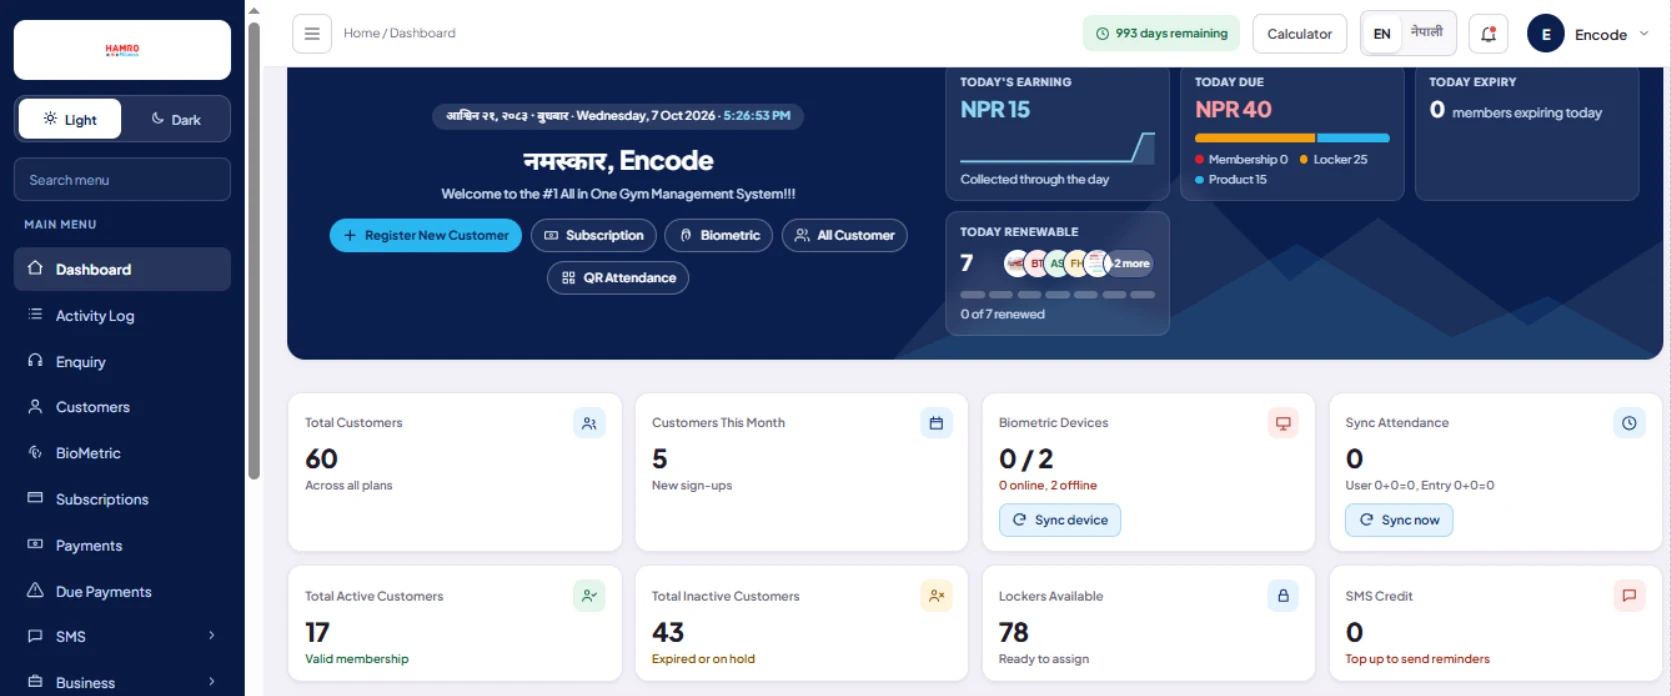Switch to Light theme
The width and height of the screenshot is (1671, 696).
70,119
